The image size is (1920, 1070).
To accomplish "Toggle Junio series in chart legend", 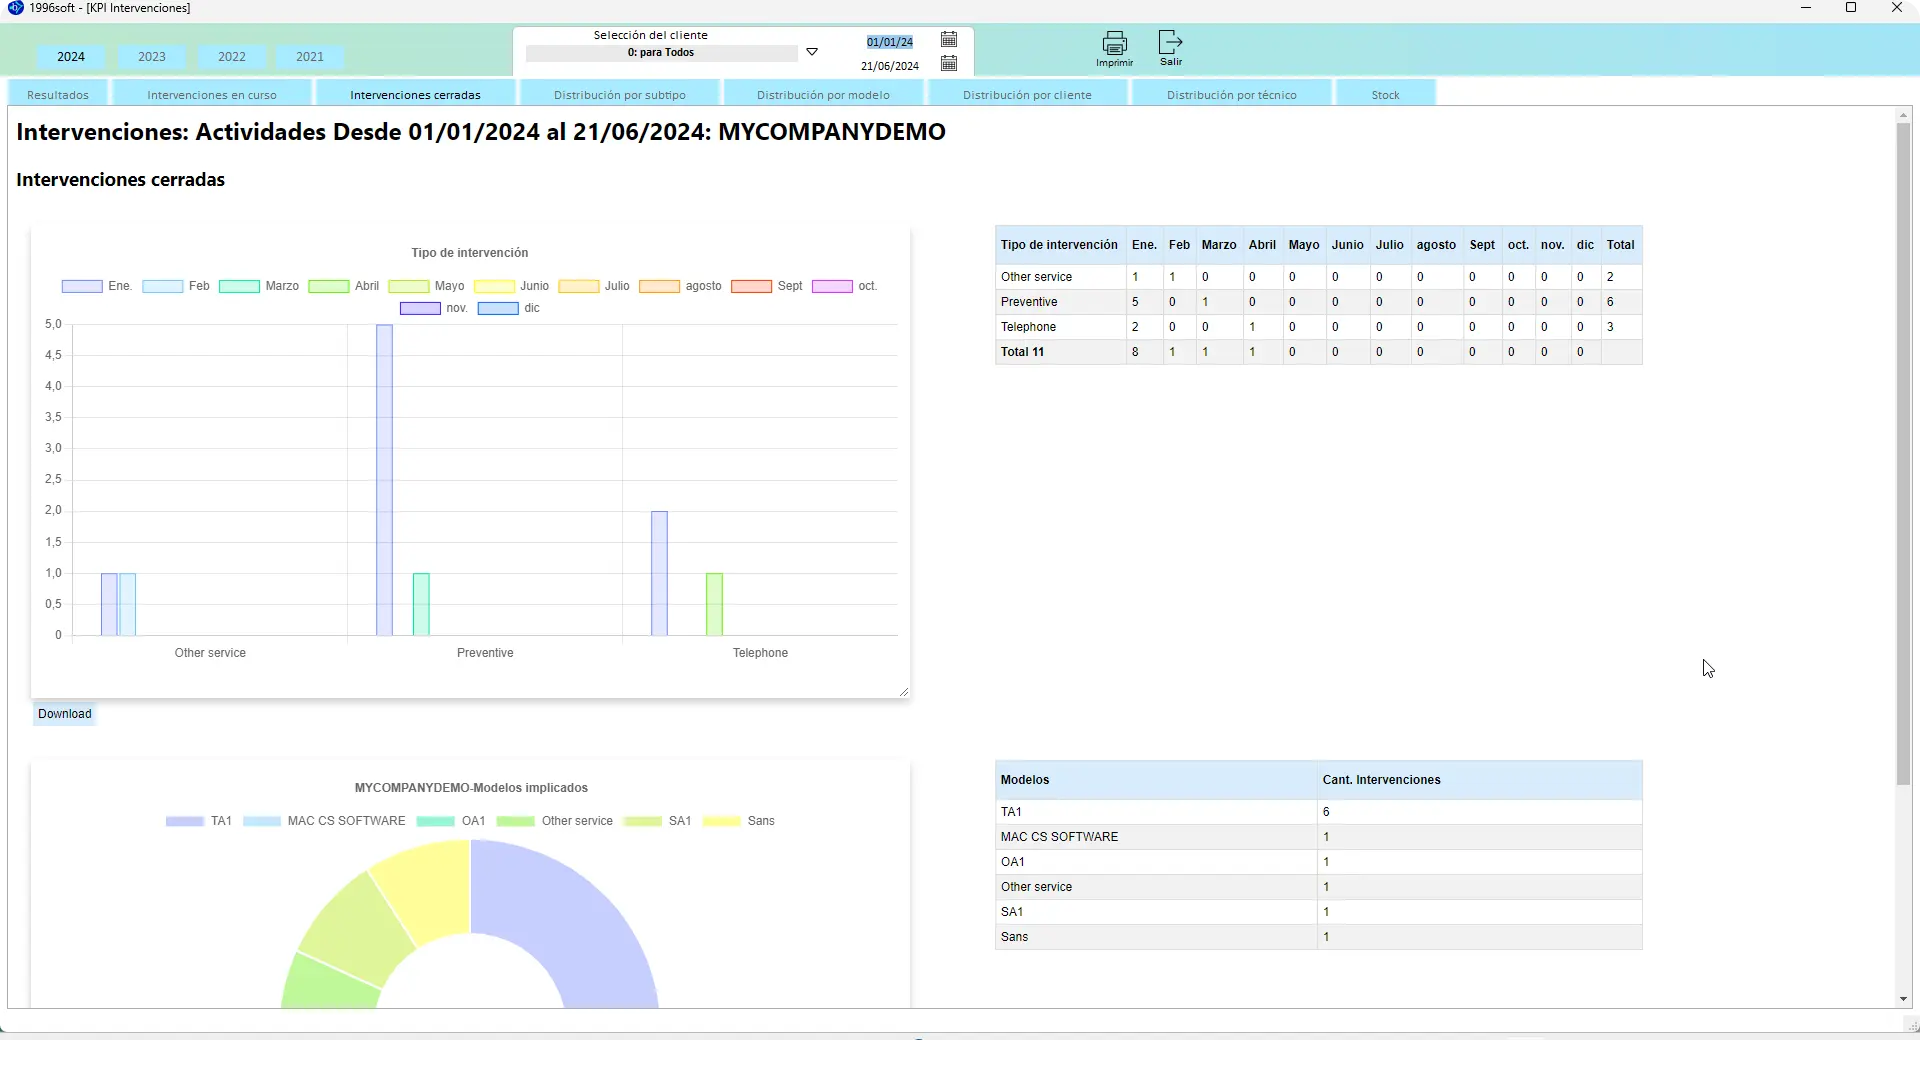I will (512, 286).
